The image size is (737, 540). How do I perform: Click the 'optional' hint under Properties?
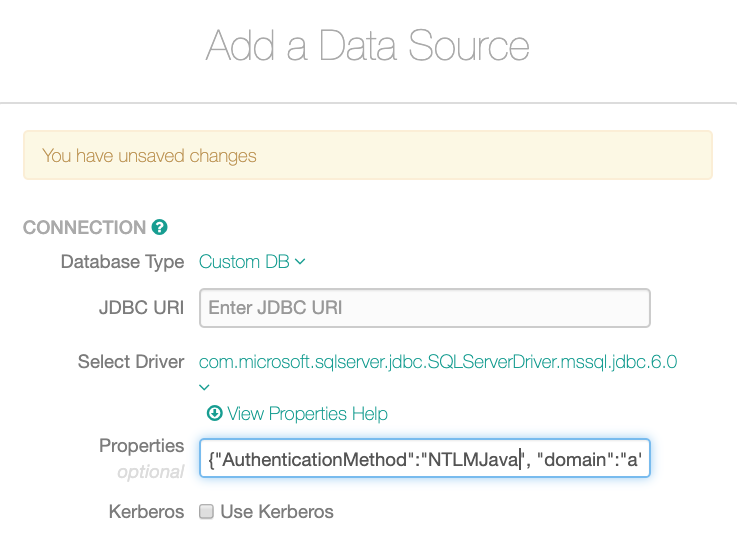(x=151, y=472)
